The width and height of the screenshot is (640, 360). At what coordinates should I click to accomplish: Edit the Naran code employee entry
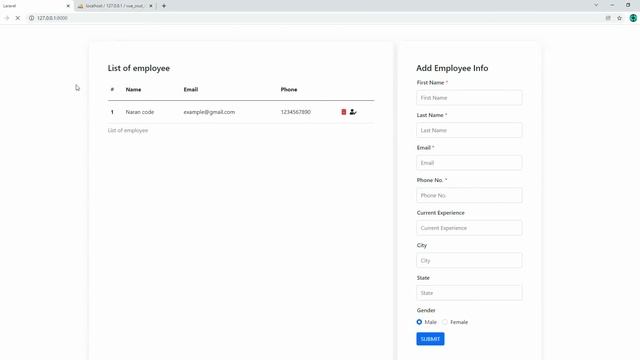click(x=353, y=112)
